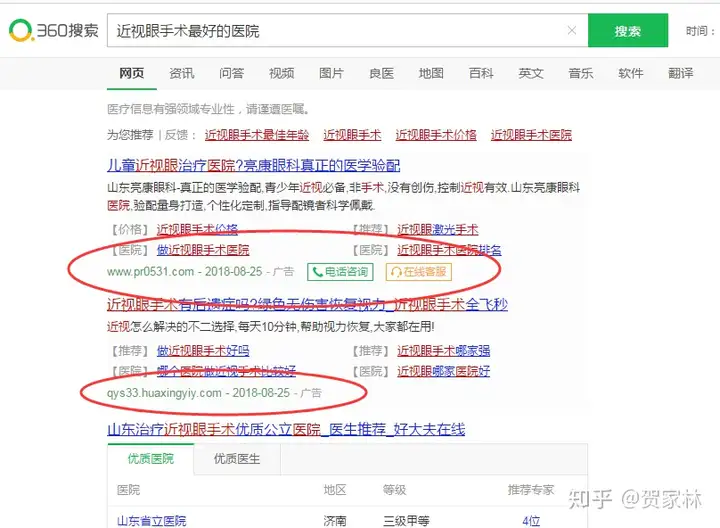Open the 问答 tab
The height and width of the screenshot is (528, 720).
tap(231, 73)
